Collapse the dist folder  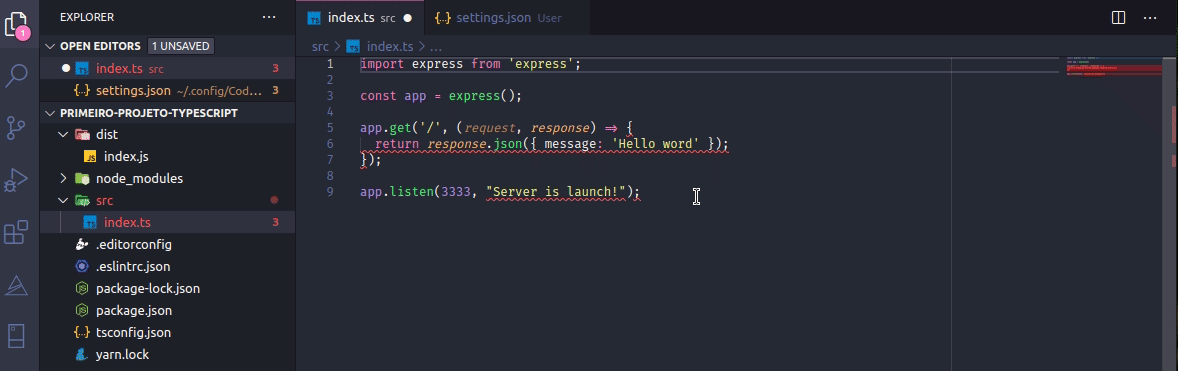pos(63,135)
